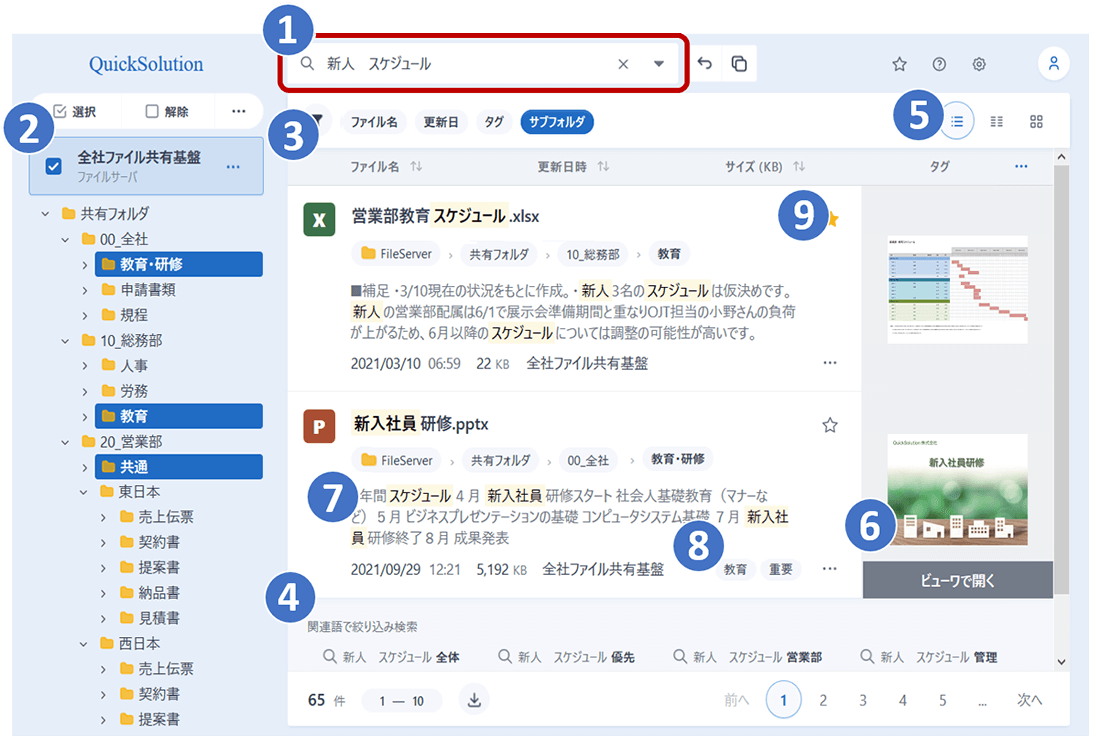Click the 10_総務部 breadcrumb chip
This screenshot has width=1100, height=737.
593,255
